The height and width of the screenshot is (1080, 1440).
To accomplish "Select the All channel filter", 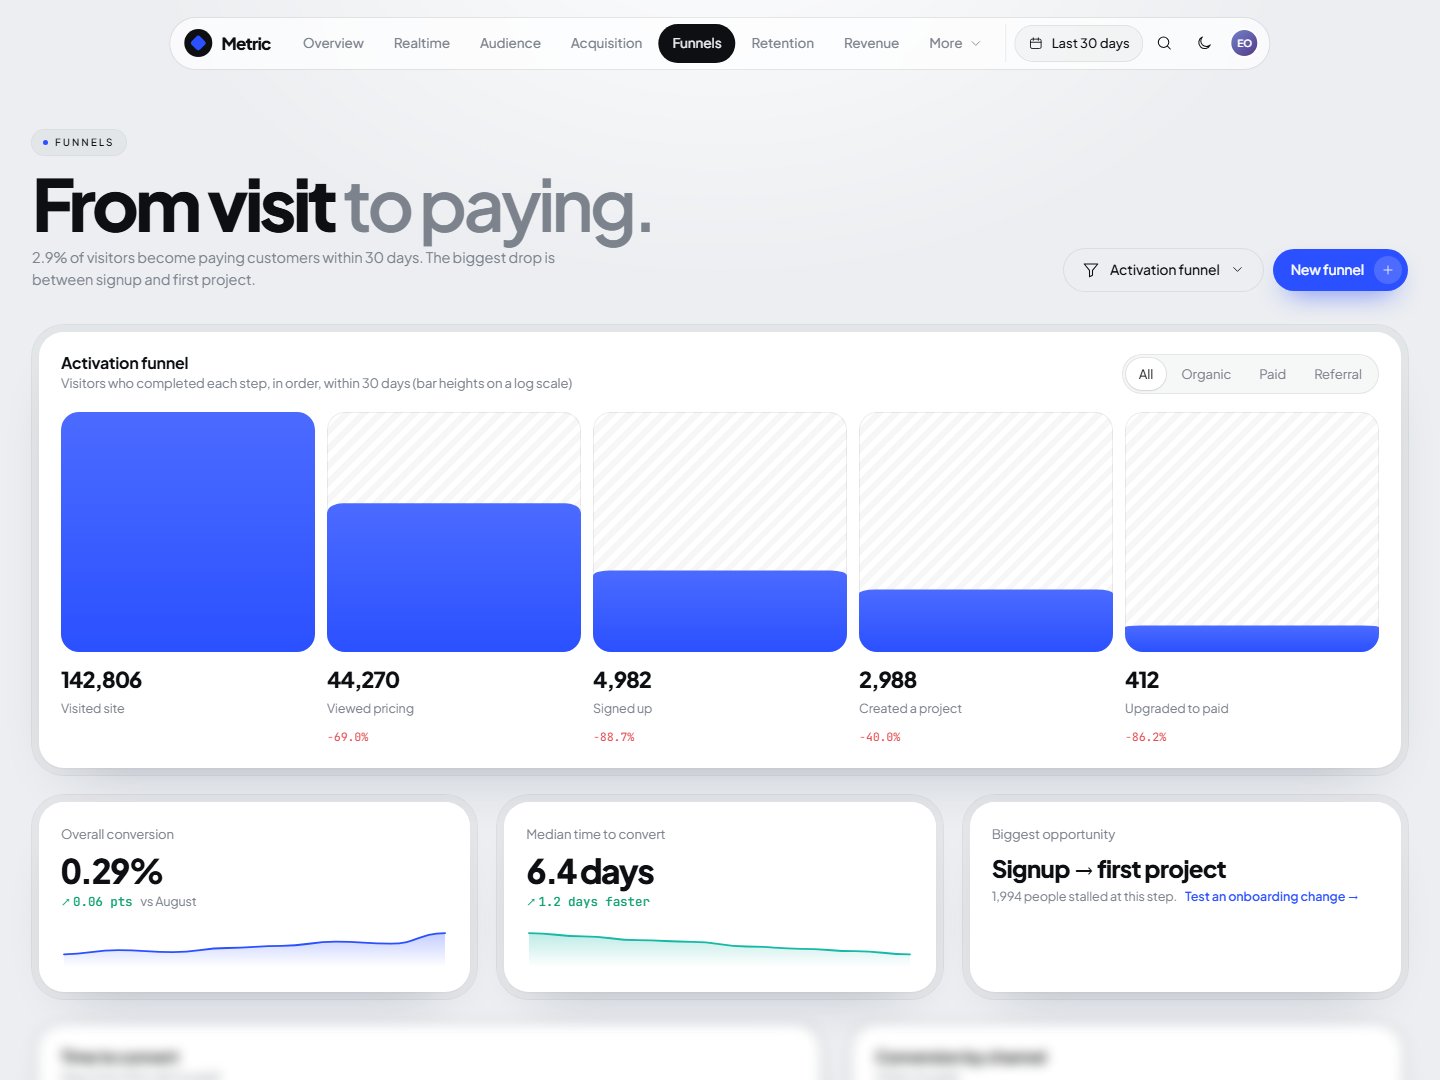I will pos(1146,374).
